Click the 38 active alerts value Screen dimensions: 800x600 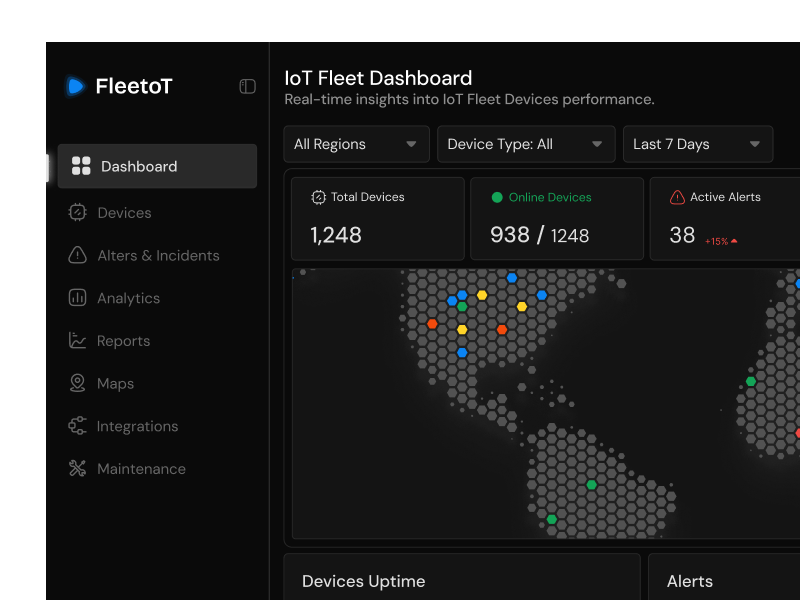(x=682, y=235)
